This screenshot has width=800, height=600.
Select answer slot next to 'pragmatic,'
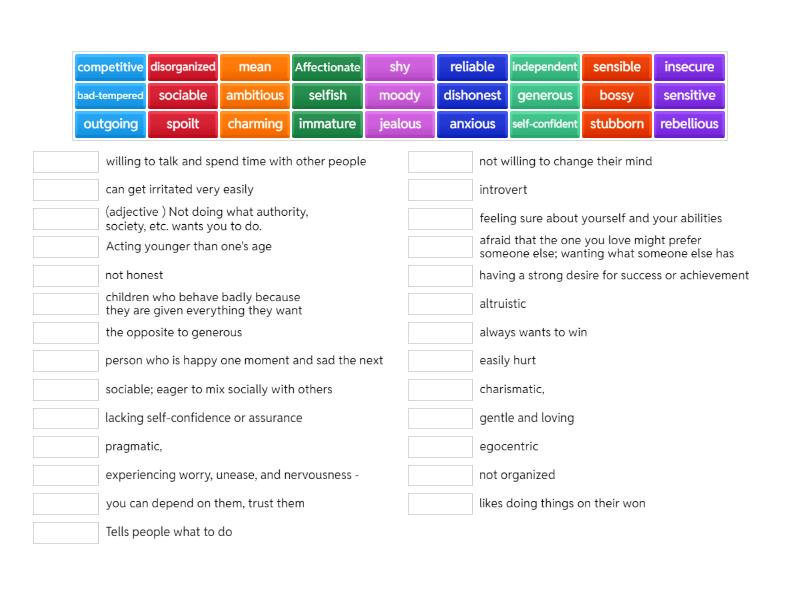click(x=66, y=447)
